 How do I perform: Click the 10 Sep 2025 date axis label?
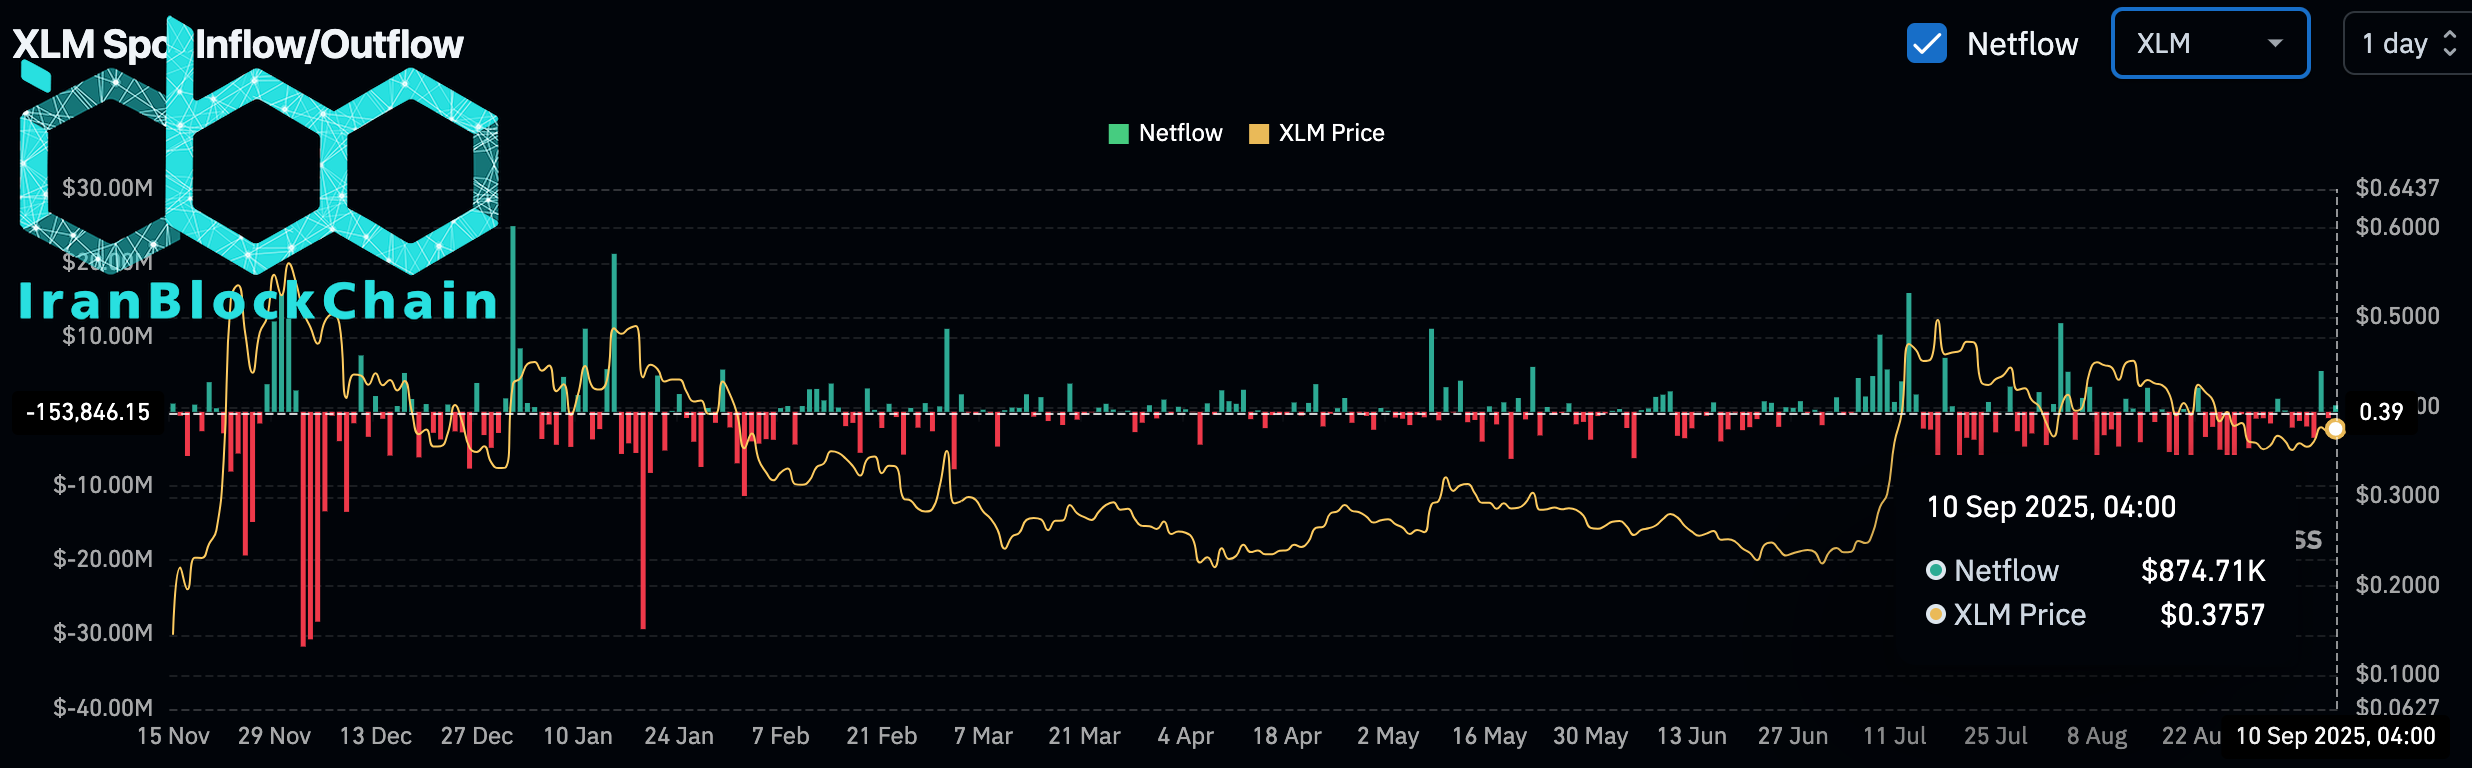click(2335, 736)
